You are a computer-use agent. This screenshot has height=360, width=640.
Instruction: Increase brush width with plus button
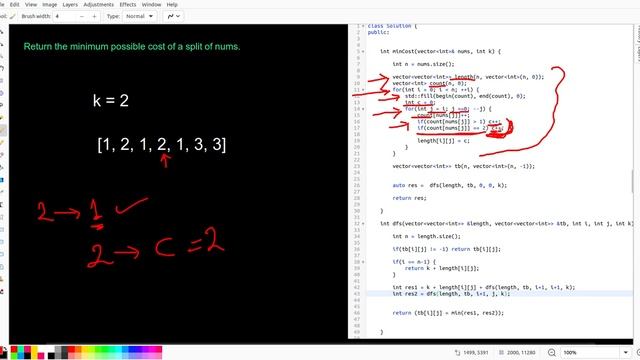94,16
